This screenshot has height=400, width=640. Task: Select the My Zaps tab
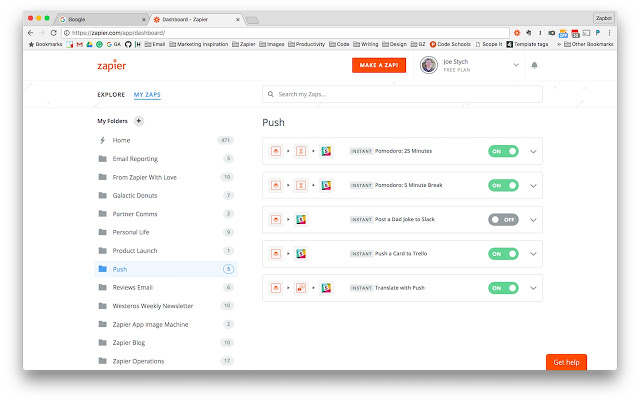pyautogui.click(x=147, y=95)
